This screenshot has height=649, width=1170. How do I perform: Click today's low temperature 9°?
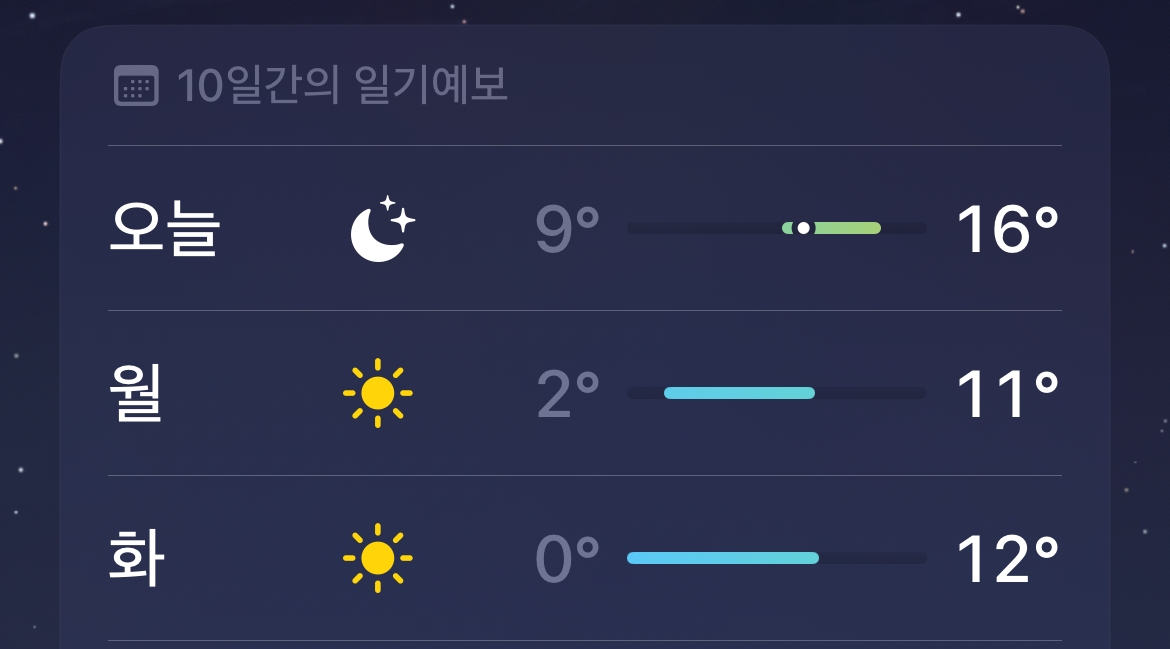click(567, 229)
